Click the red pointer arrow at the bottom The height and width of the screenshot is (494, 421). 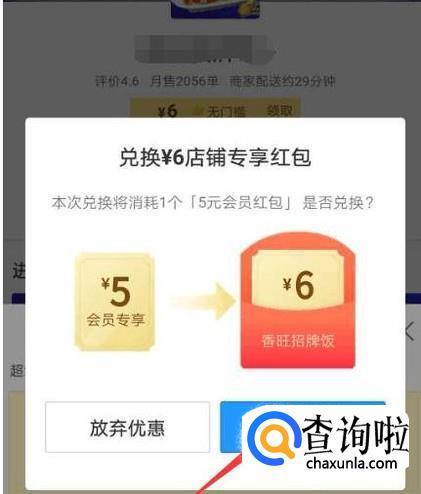click(220, 475)
